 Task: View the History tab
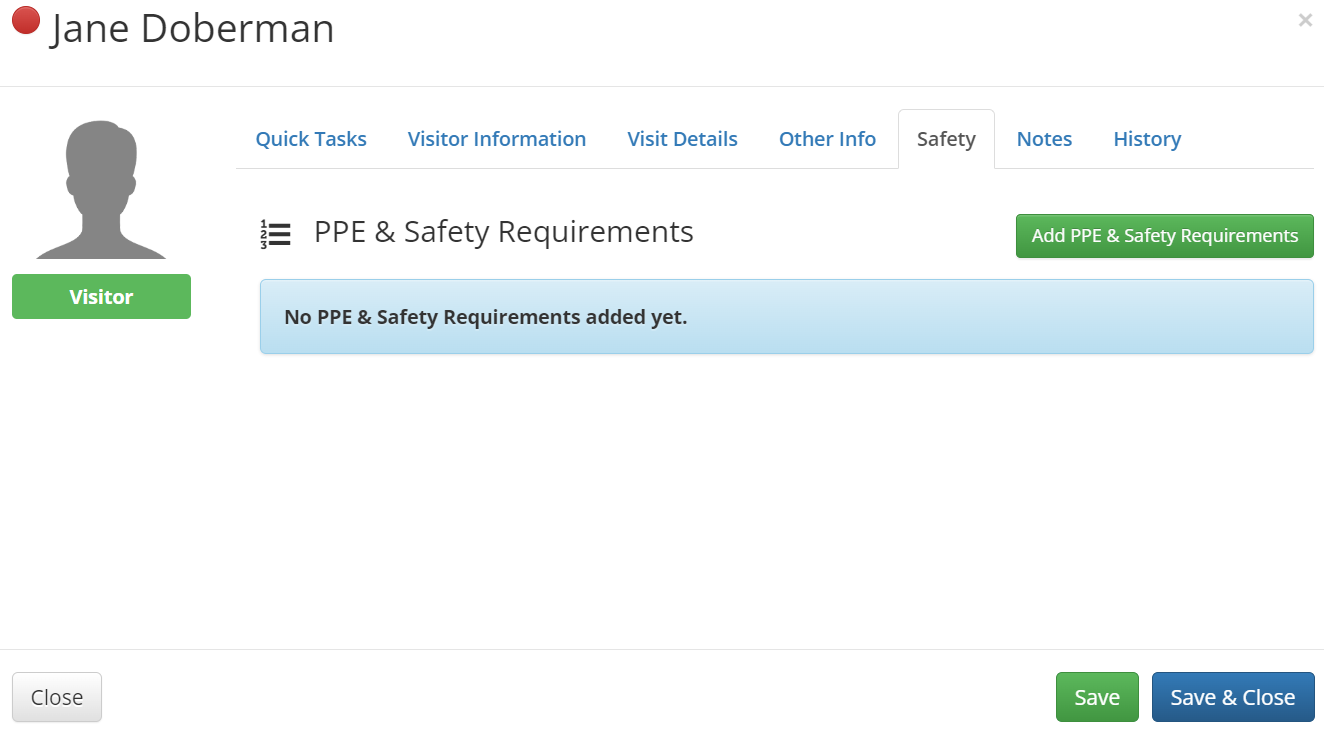click(x=1147, y=139)
